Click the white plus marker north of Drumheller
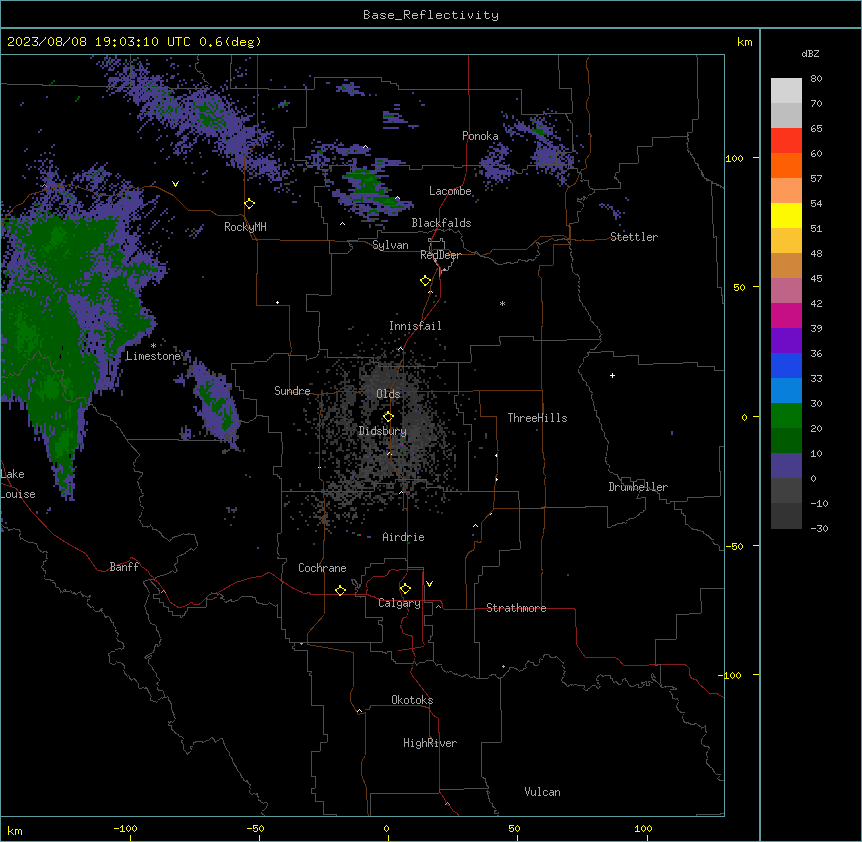The width and height of the screenshot is (862, 842). [612, 375]
